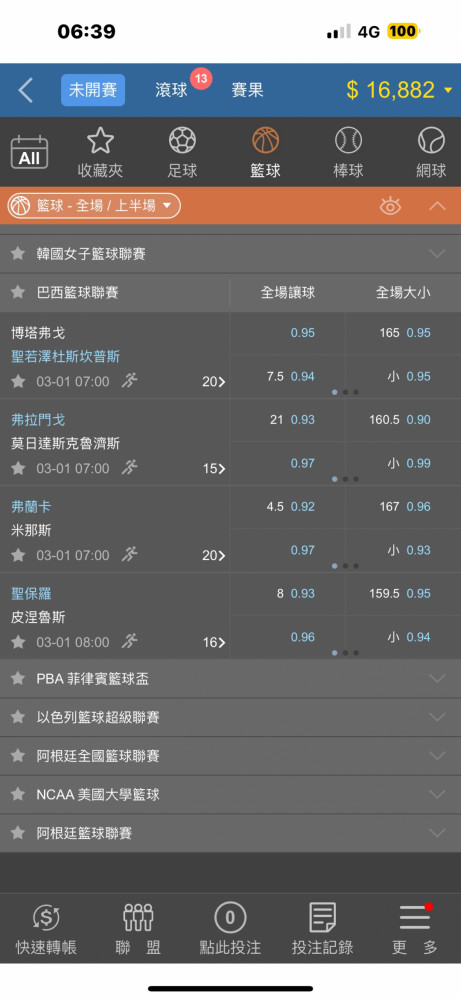Select the 網球 tennis icon

pyautogui.click(x=431, y=140)
